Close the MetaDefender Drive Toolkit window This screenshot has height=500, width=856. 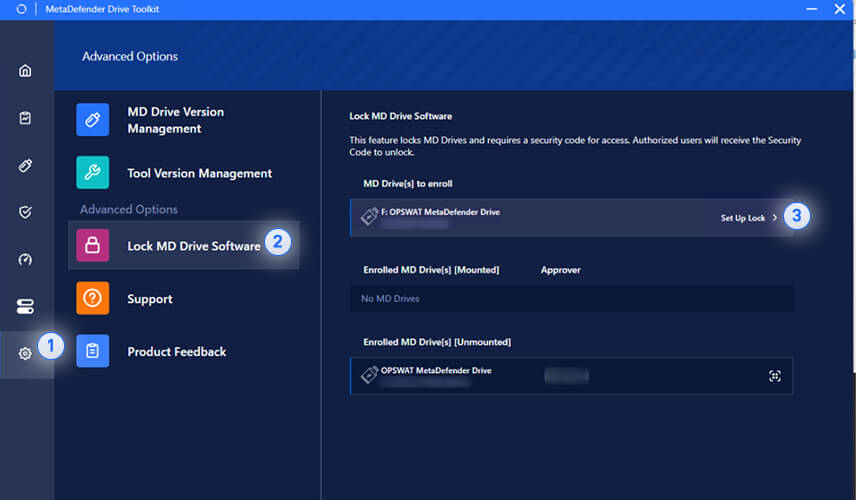point(840,9)
